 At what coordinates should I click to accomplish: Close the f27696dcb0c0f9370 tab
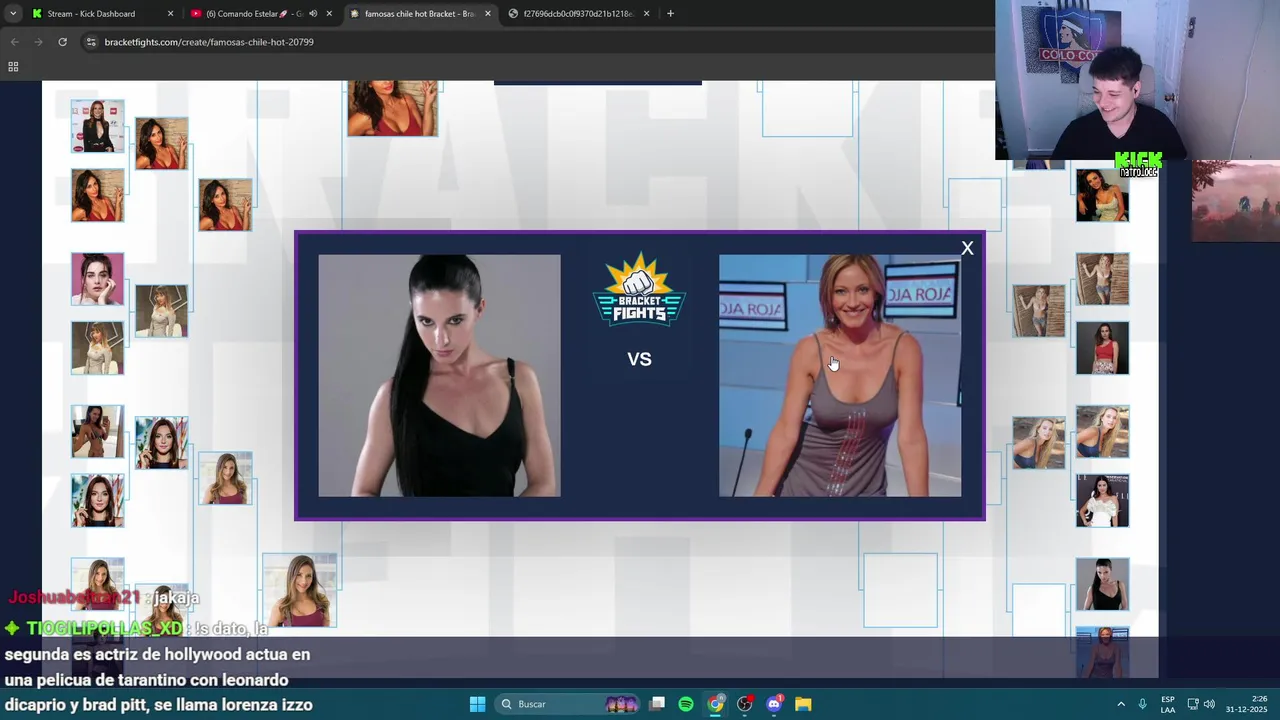click(647, 14)
